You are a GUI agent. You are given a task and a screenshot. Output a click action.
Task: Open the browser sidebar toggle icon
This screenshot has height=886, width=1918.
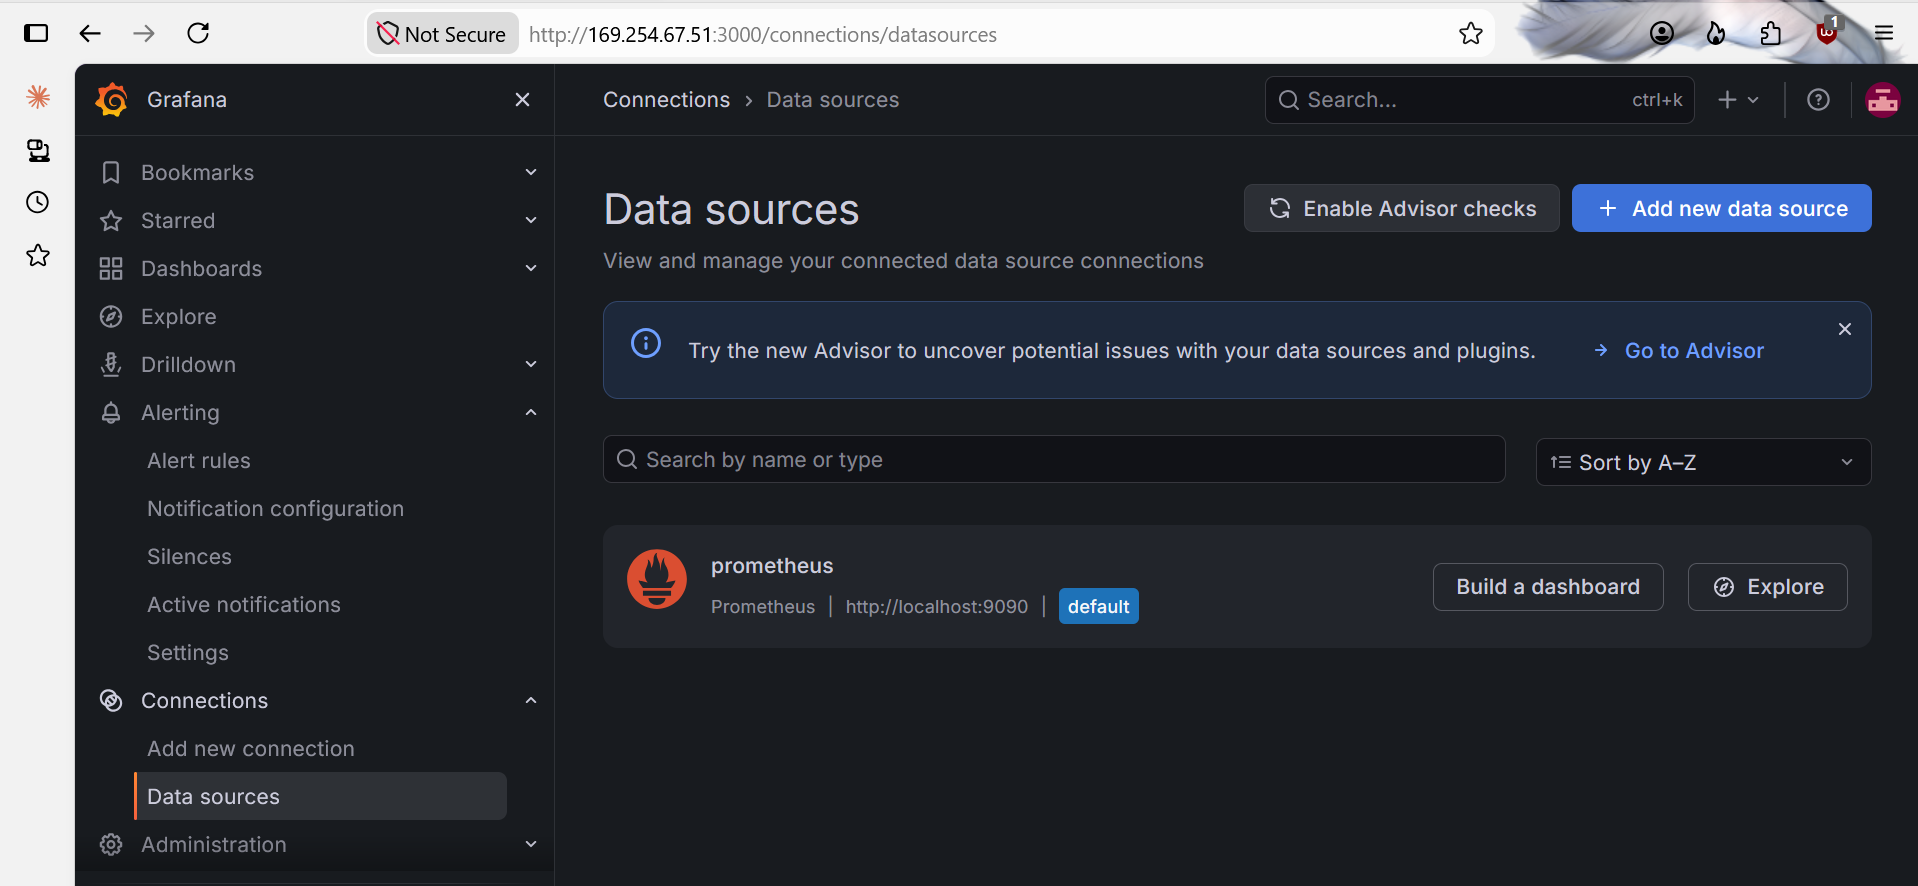point(36,33)
